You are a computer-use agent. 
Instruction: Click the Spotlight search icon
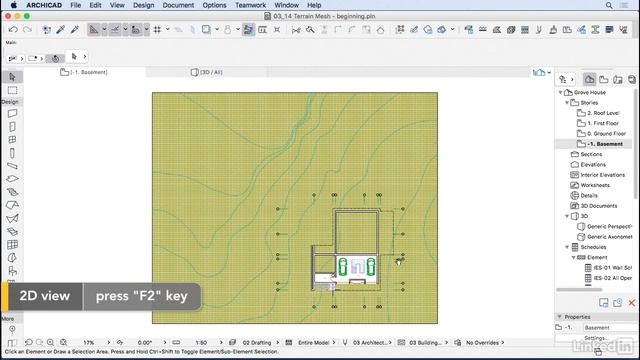(609, 5)
